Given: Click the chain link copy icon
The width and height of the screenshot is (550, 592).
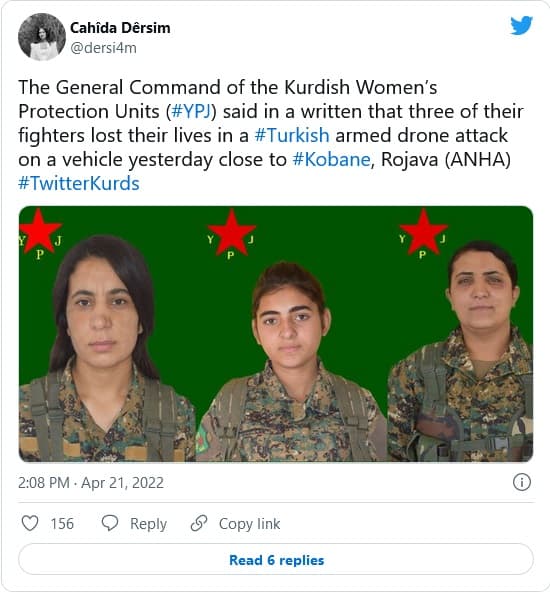Looking at the screenshot, I should tap(199, 523).
